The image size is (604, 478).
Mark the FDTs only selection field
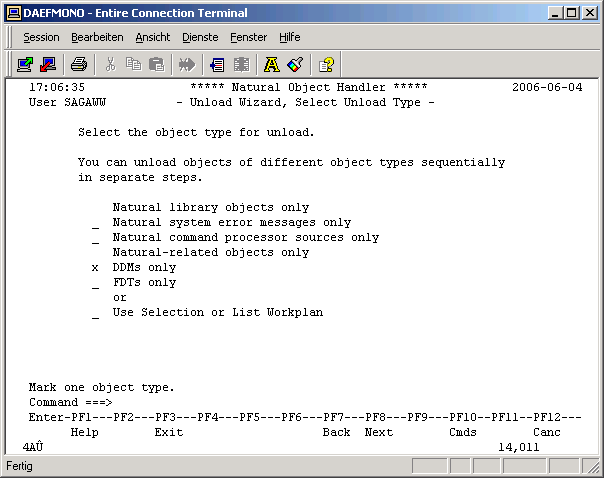95,284
